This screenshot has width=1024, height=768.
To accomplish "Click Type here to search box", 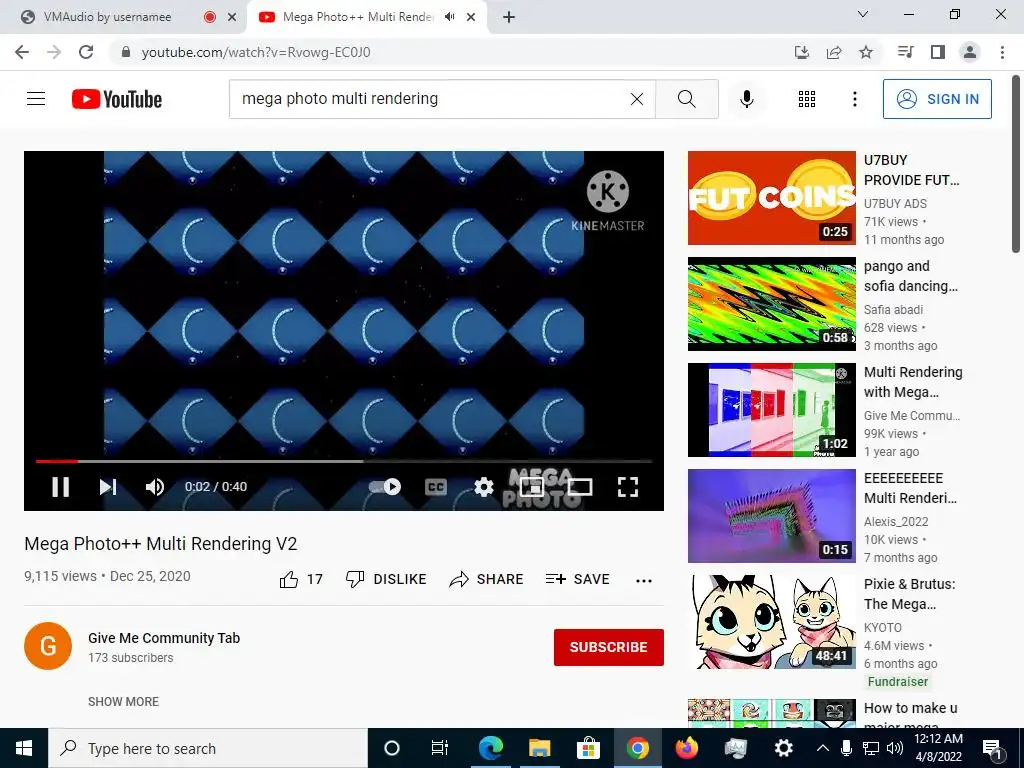I will click(208, 748).
